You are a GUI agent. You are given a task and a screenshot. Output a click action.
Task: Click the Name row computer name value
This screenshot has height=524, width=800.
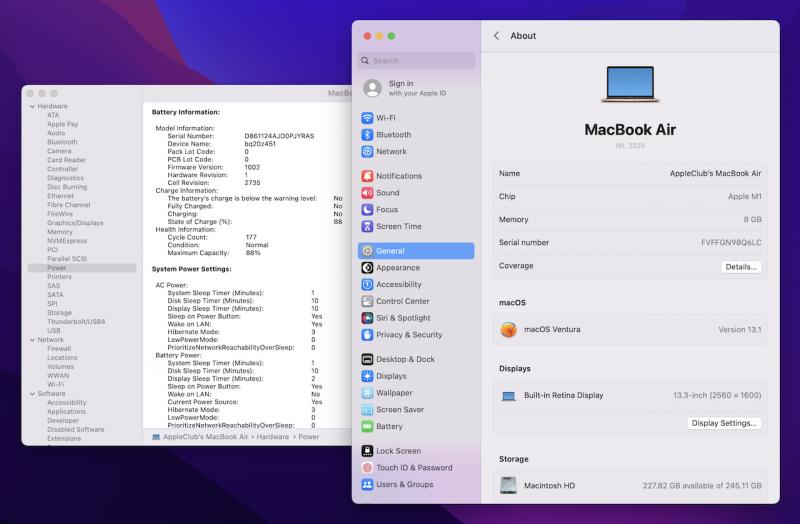pos(715,173)
